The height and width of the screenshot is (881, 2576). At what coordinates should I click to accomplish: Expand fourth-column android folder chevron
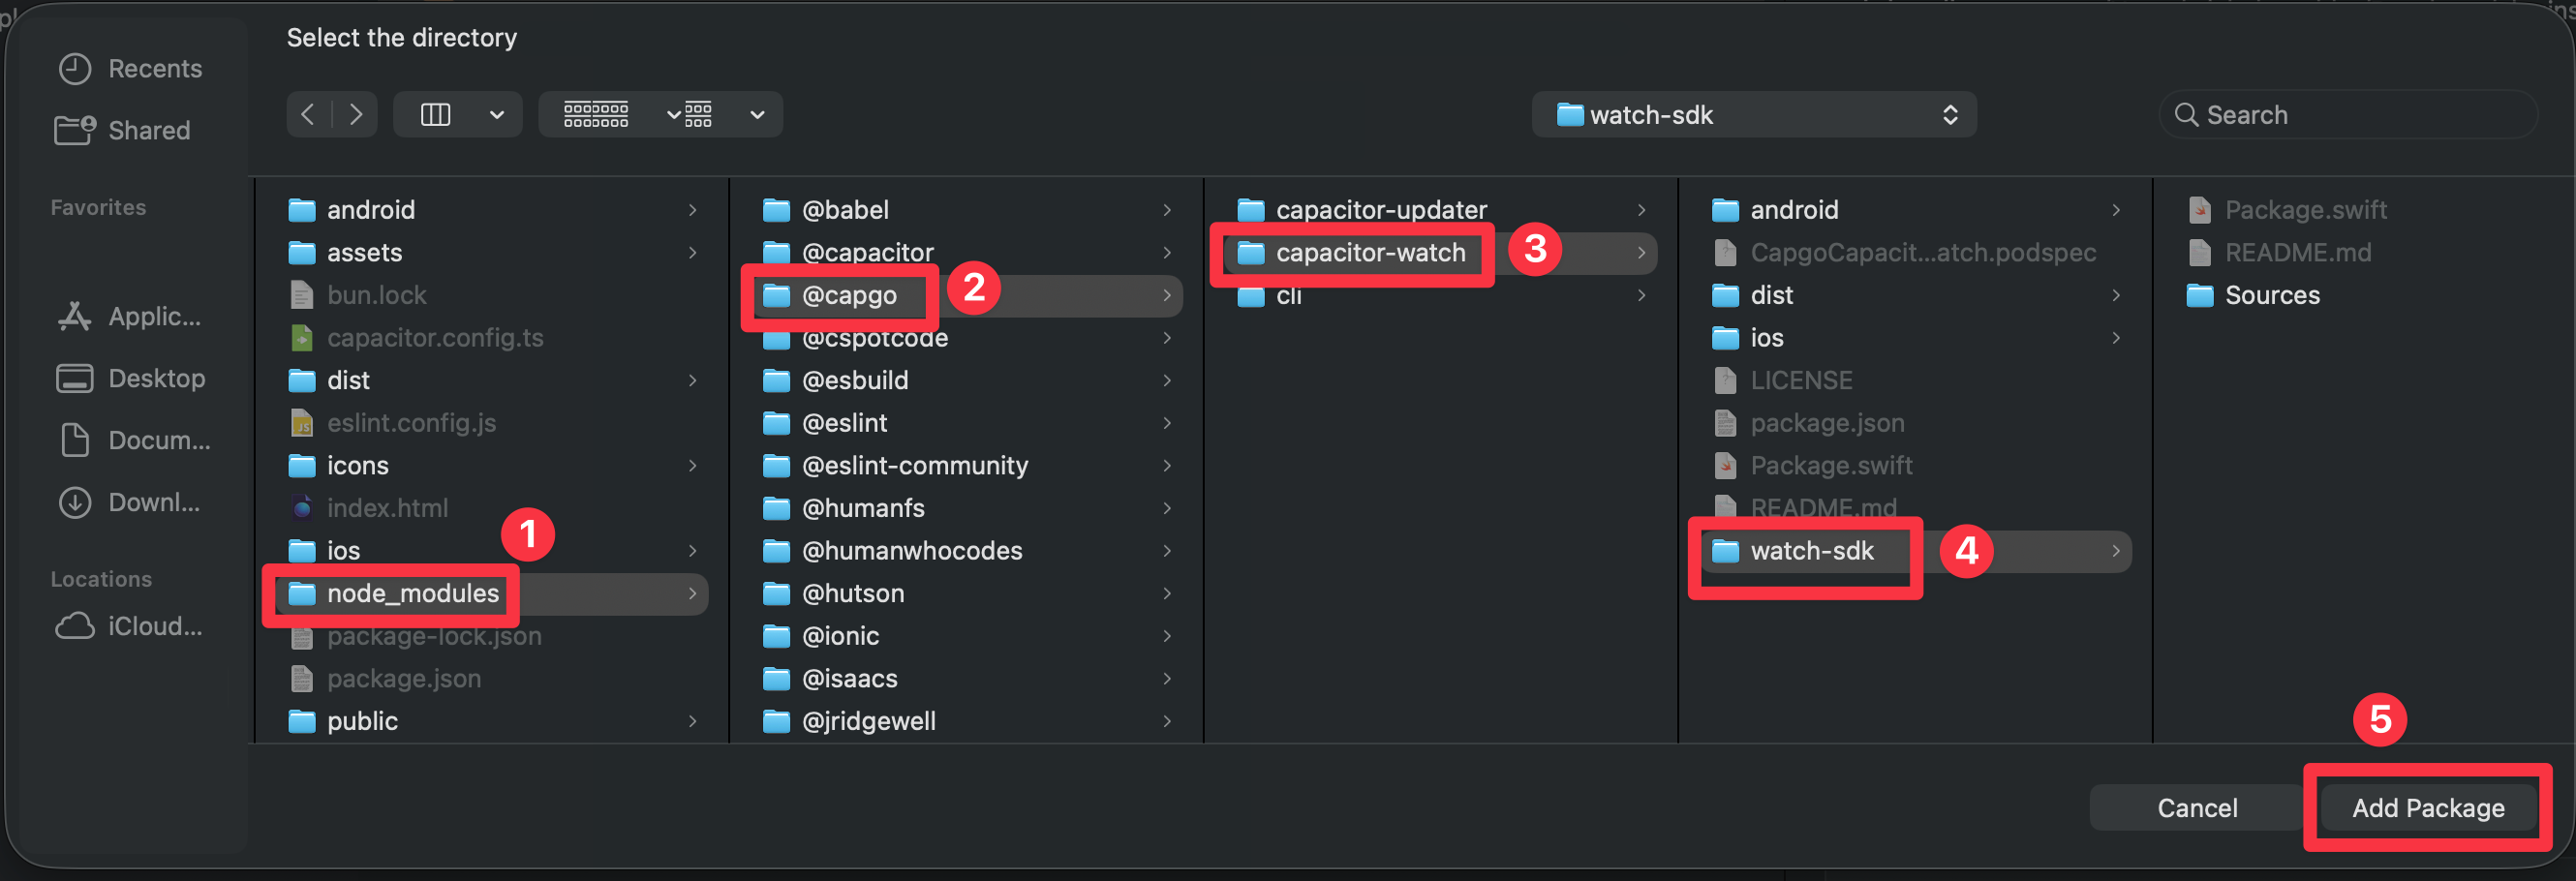coord(2116,210)
